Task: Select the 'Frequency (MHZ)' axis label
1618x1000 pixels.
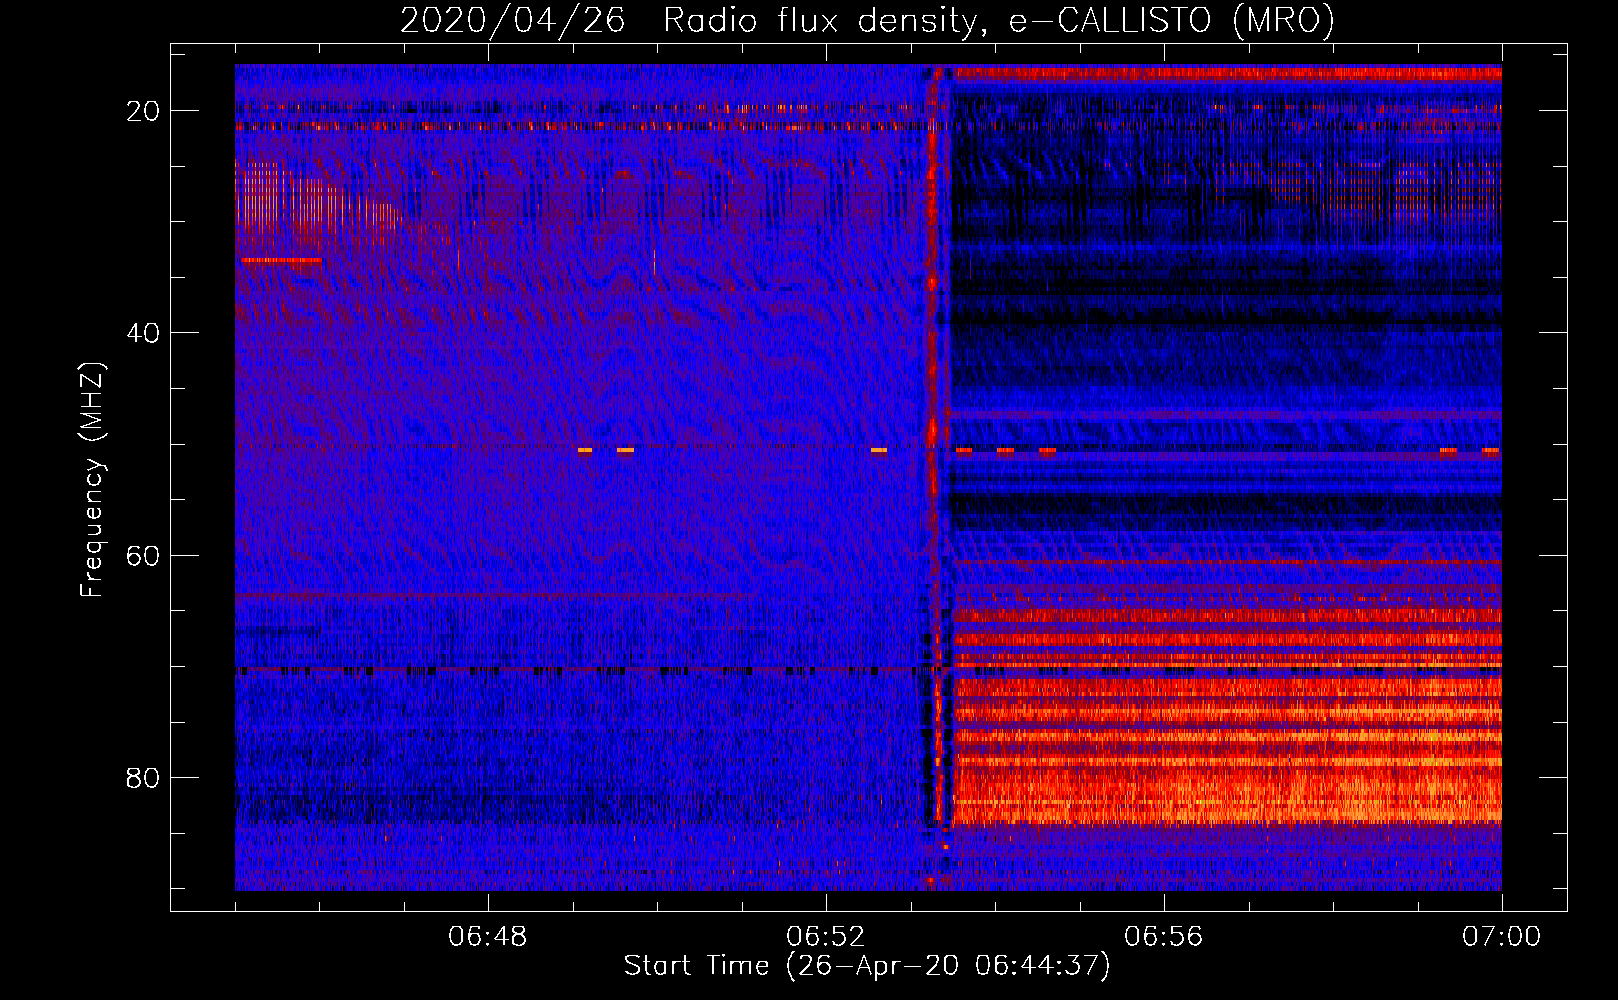Action: click(92, 480)
